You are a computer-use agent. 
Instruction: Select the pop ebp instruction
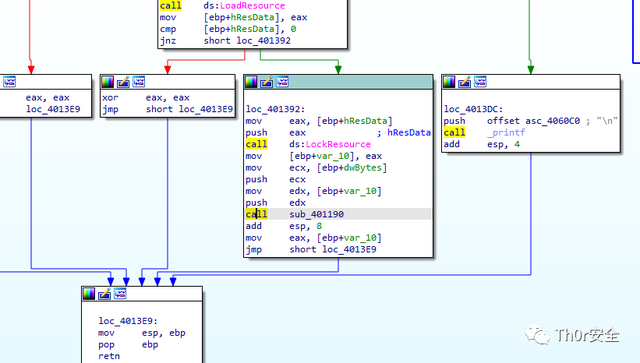tap(128, 345)
